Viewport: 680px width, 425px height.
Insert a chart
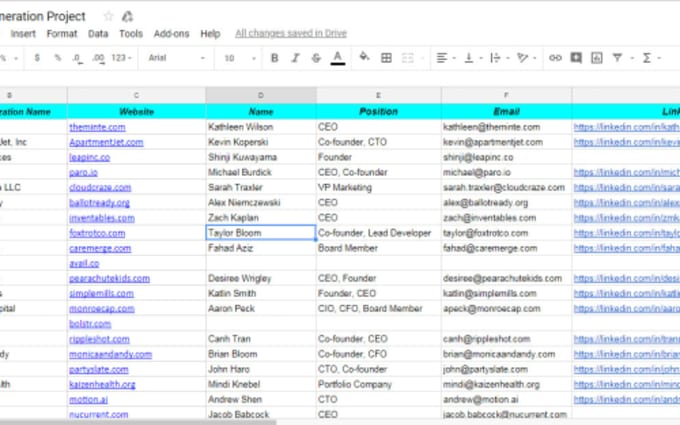click(597, 58)
